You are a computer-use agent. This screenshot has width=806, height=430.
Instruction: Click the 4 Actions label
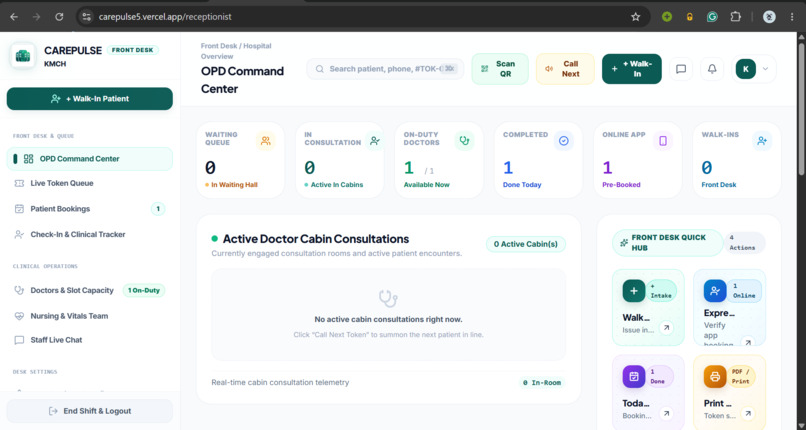742,242
